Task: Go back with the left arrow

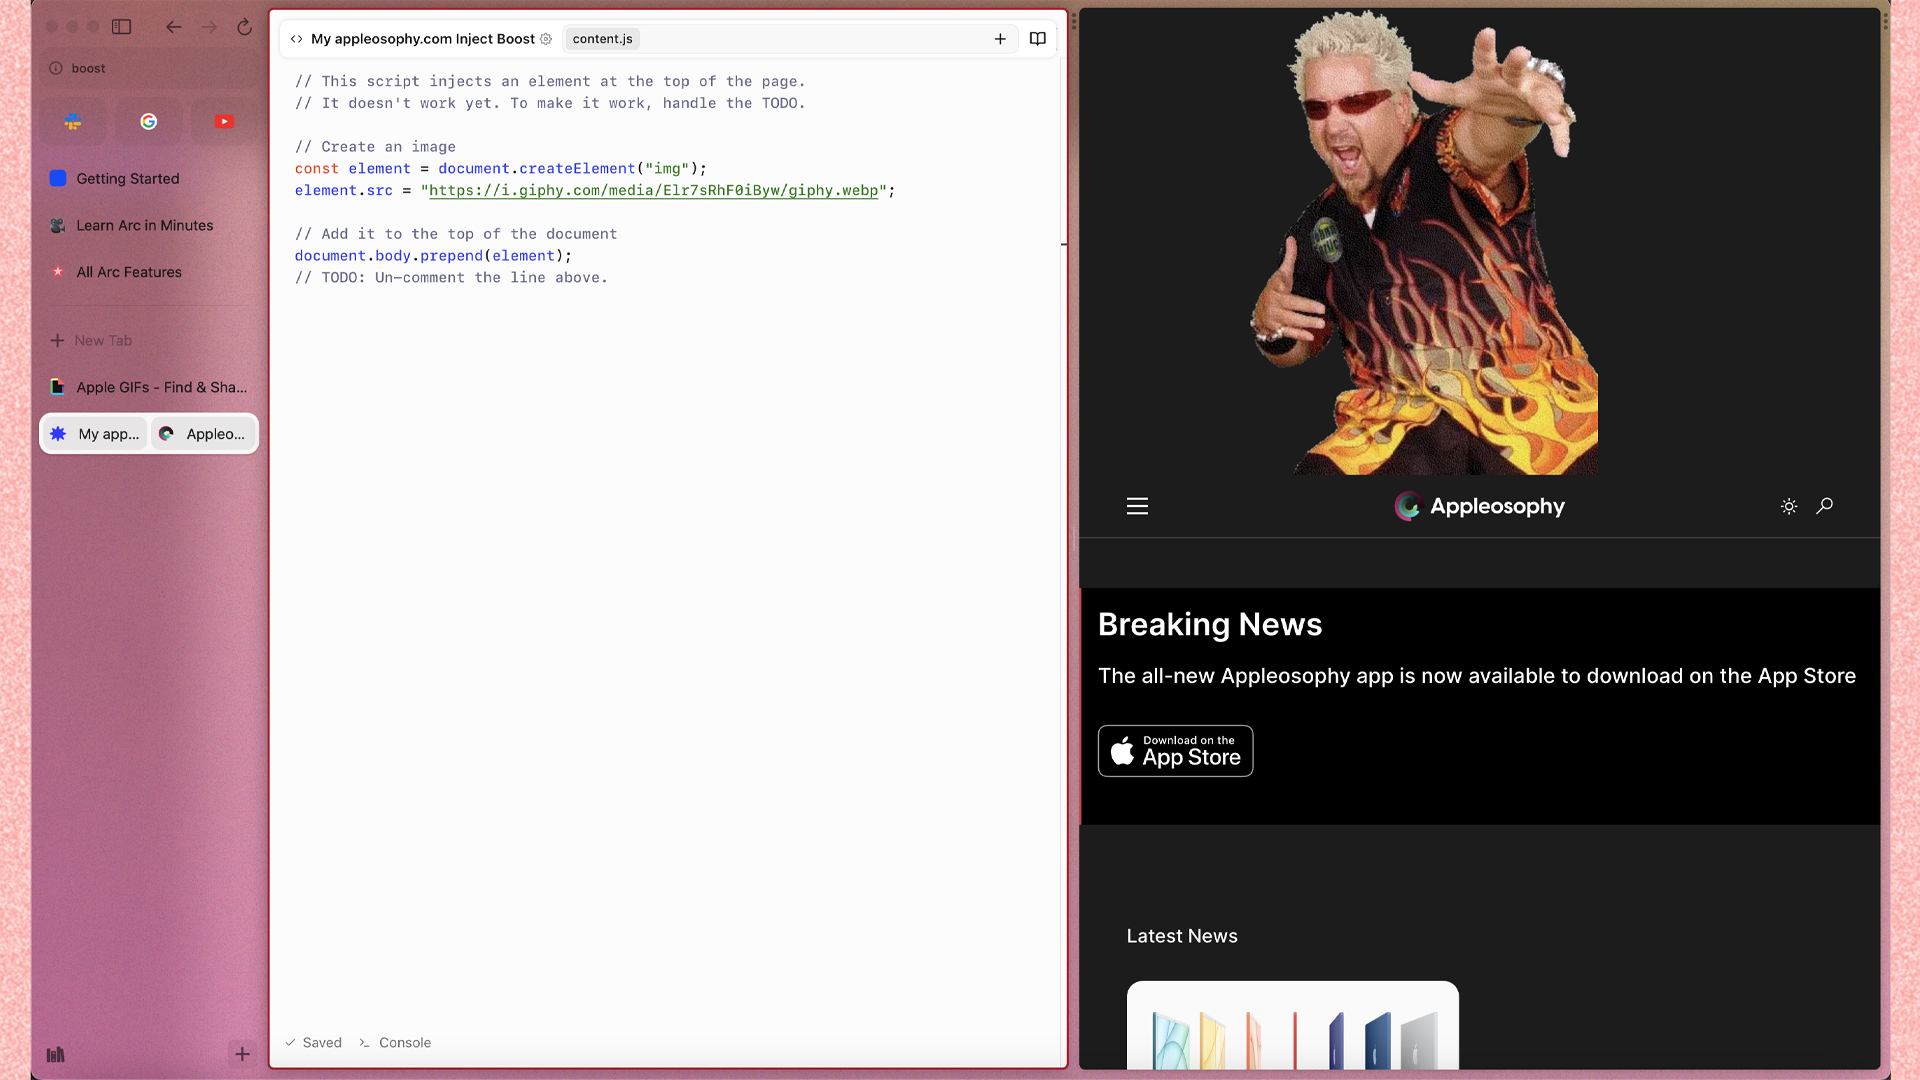Action: click(x=173, y=27)
